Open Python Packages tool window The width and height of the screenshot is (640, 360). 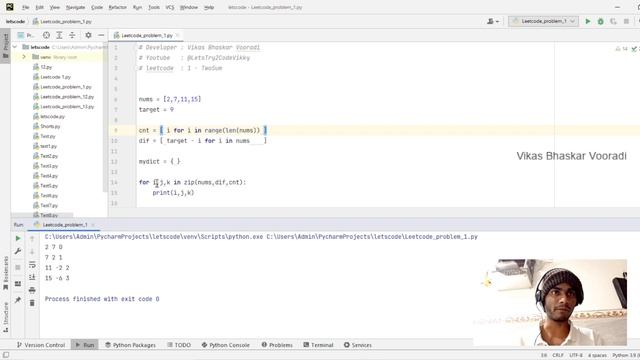coord(131,345)
